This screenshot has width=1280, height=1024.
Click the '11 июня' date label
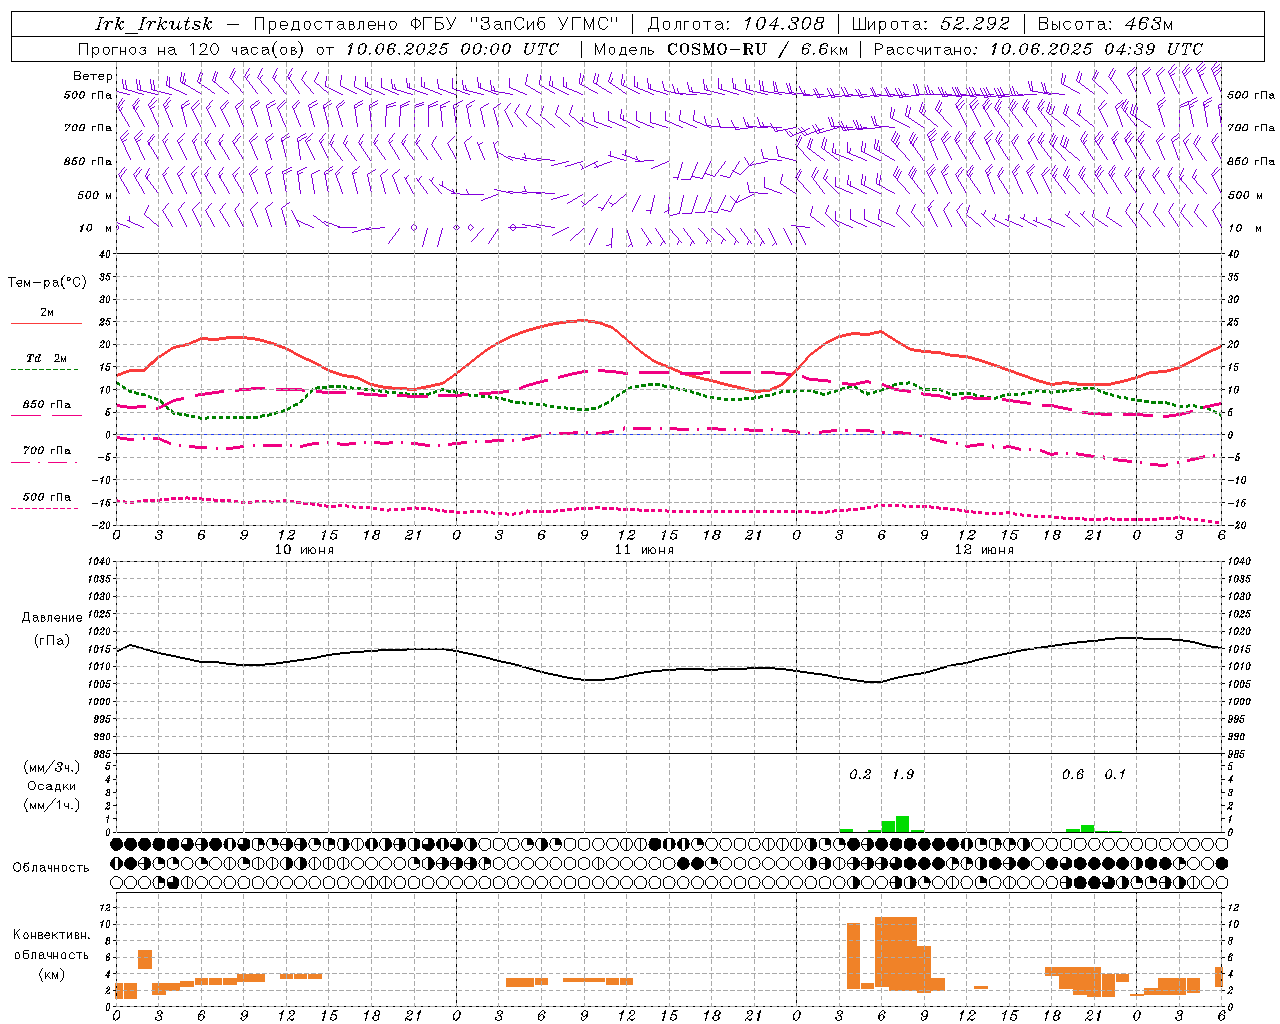644,550
